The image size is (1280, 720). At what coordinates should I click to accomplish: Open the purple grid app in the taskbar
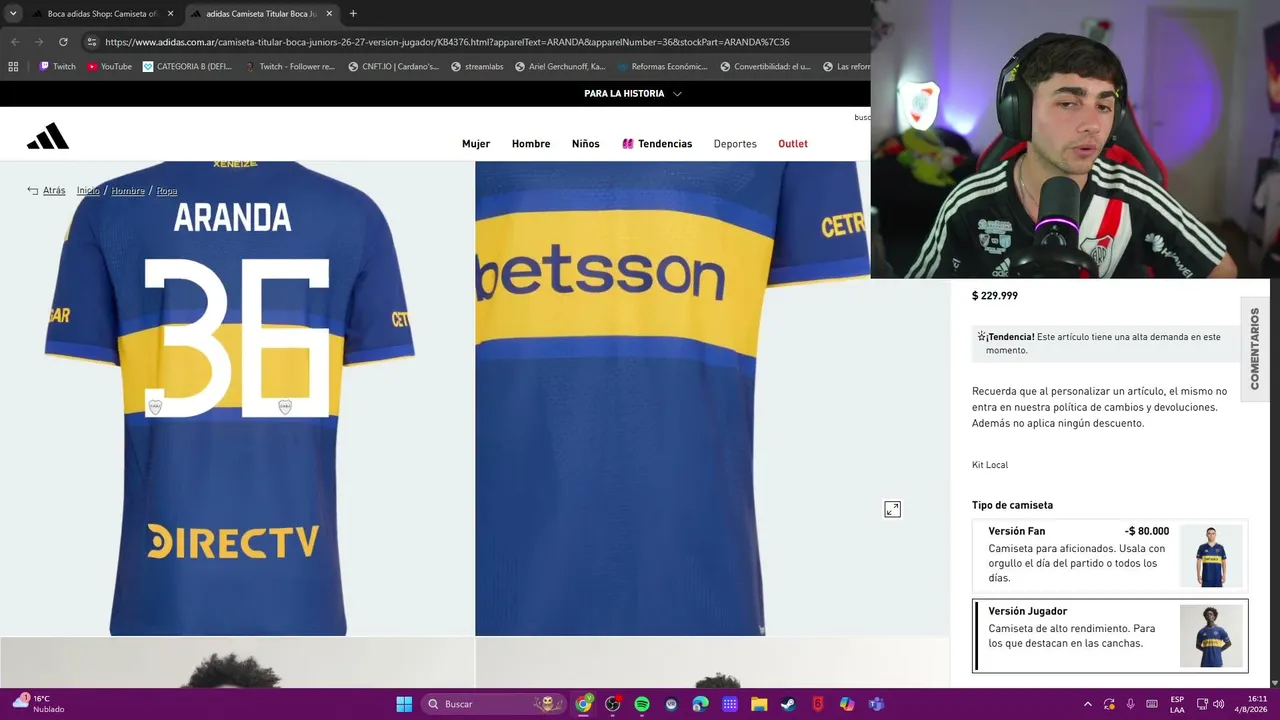pyautogui.click(x=730, y=704)
